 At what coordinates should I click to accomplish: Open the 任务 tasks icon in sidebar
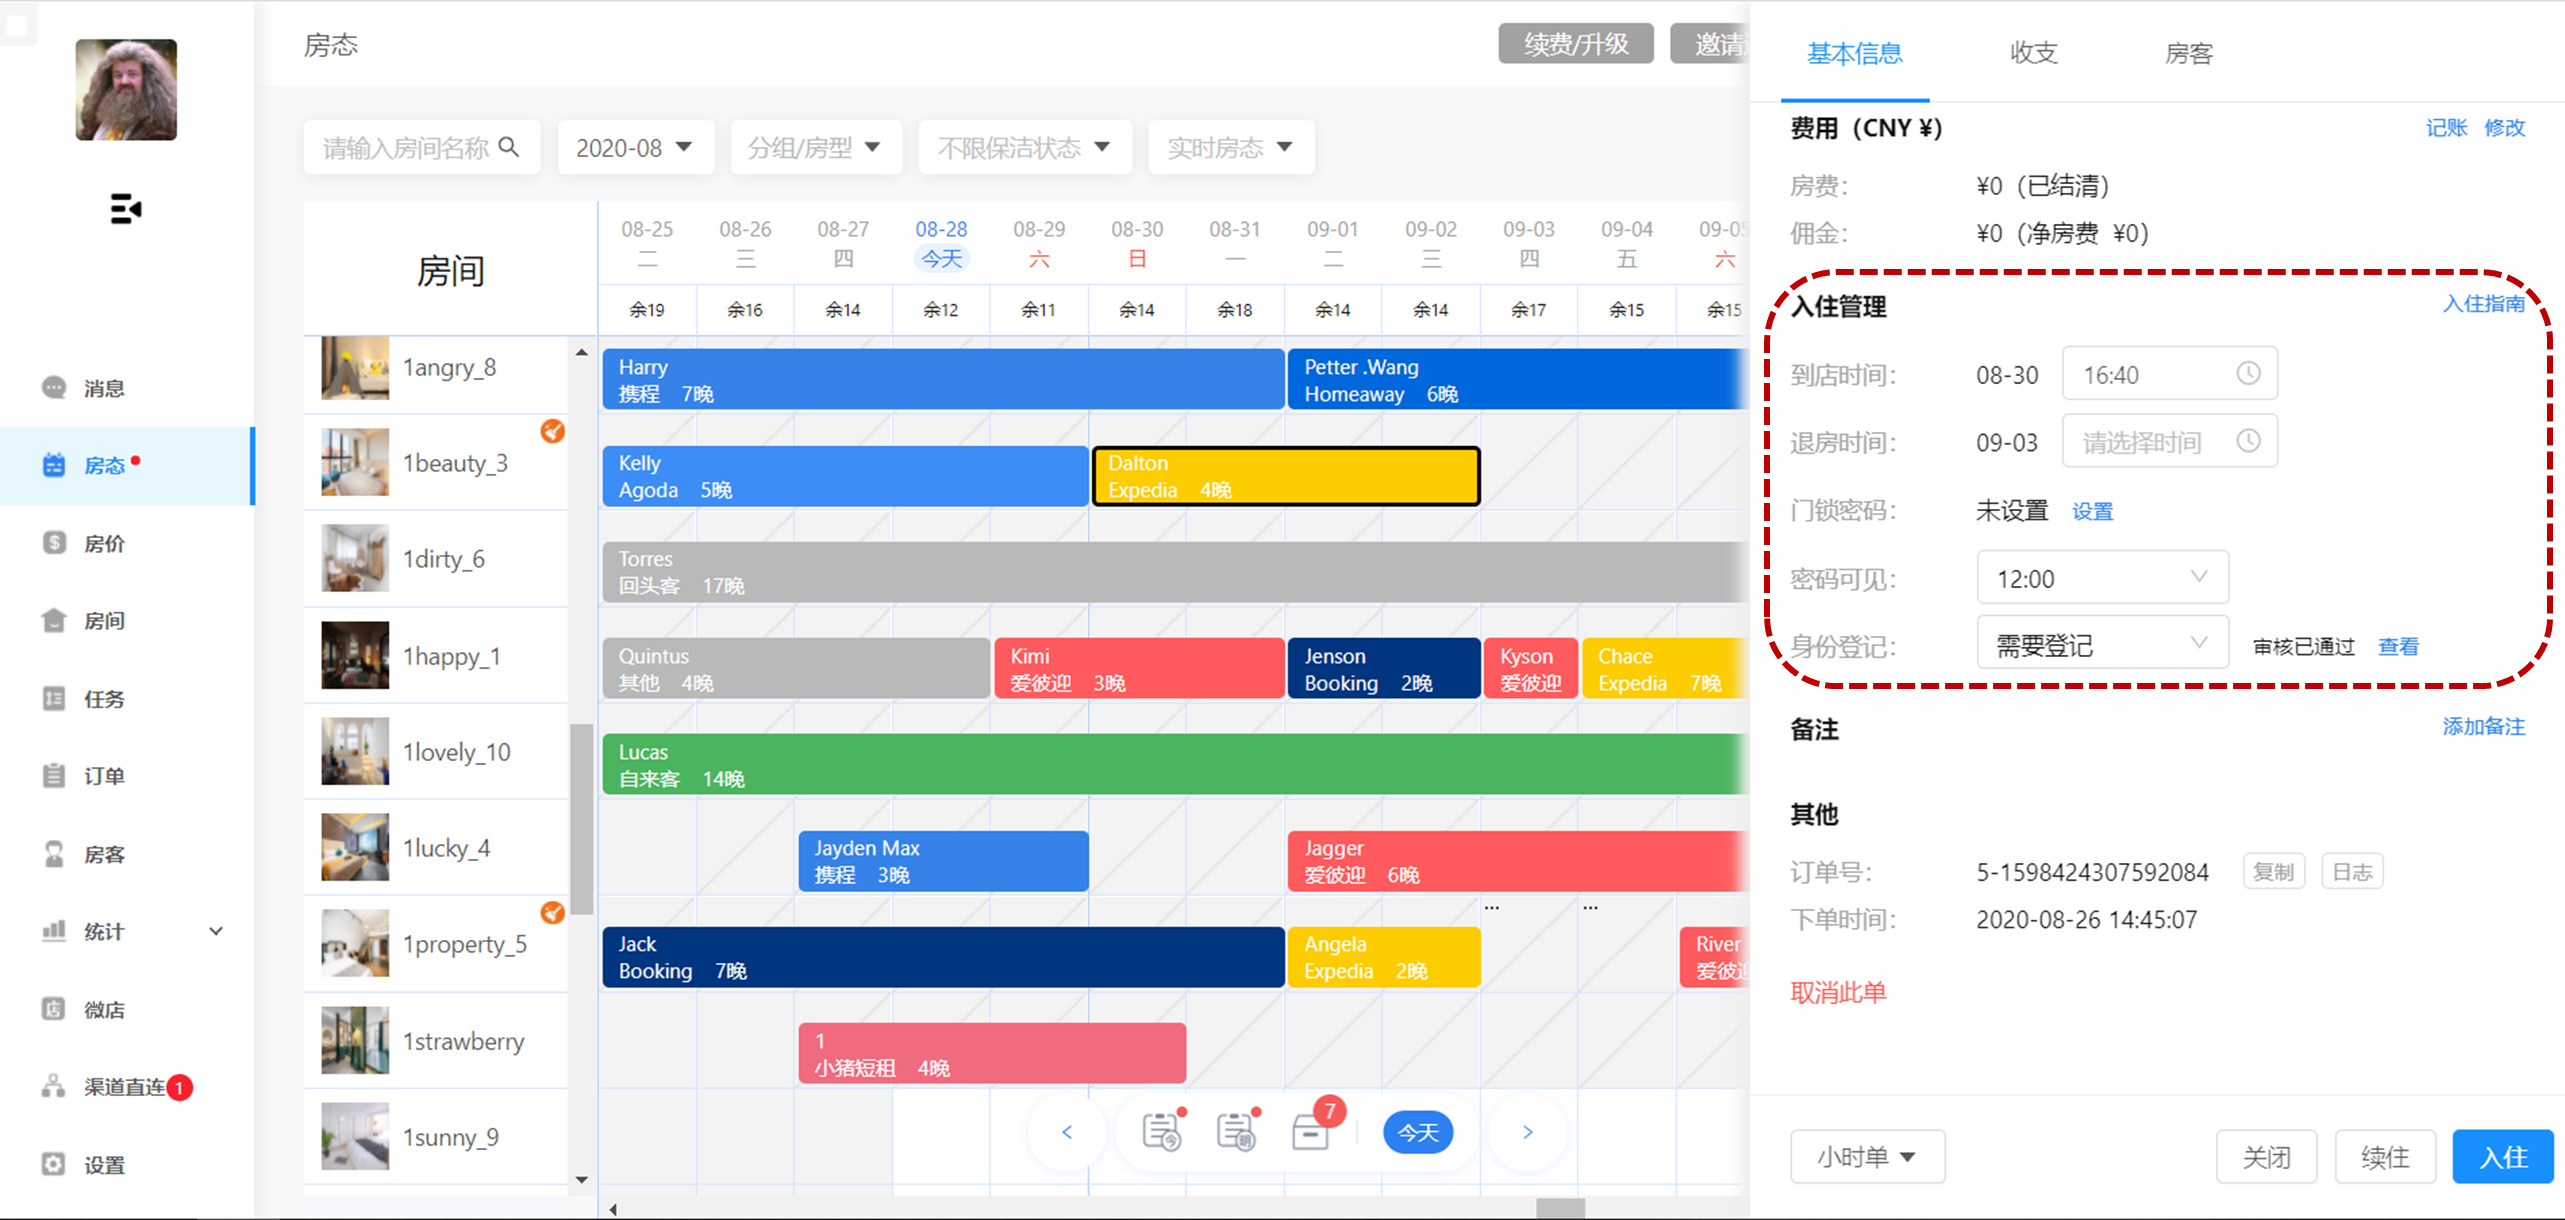coord(54,698)
